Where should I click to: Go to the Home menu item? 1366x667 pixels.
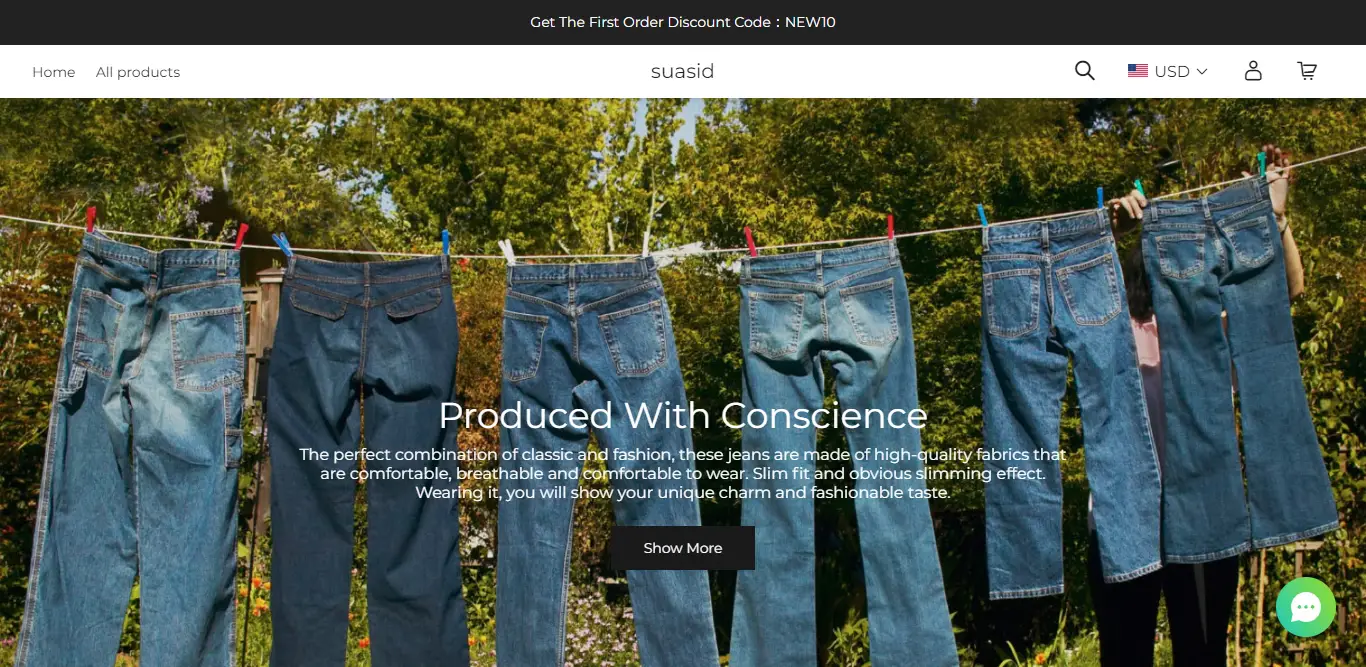[x=54, y=72]
